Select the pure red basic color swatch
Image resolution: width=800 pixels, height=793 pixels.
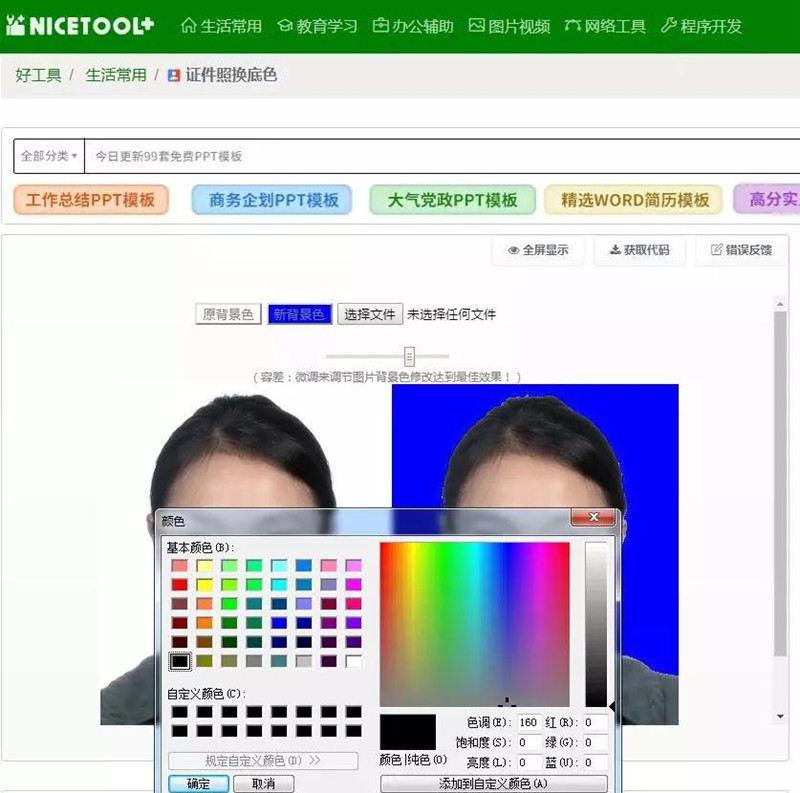pos(179,584)
